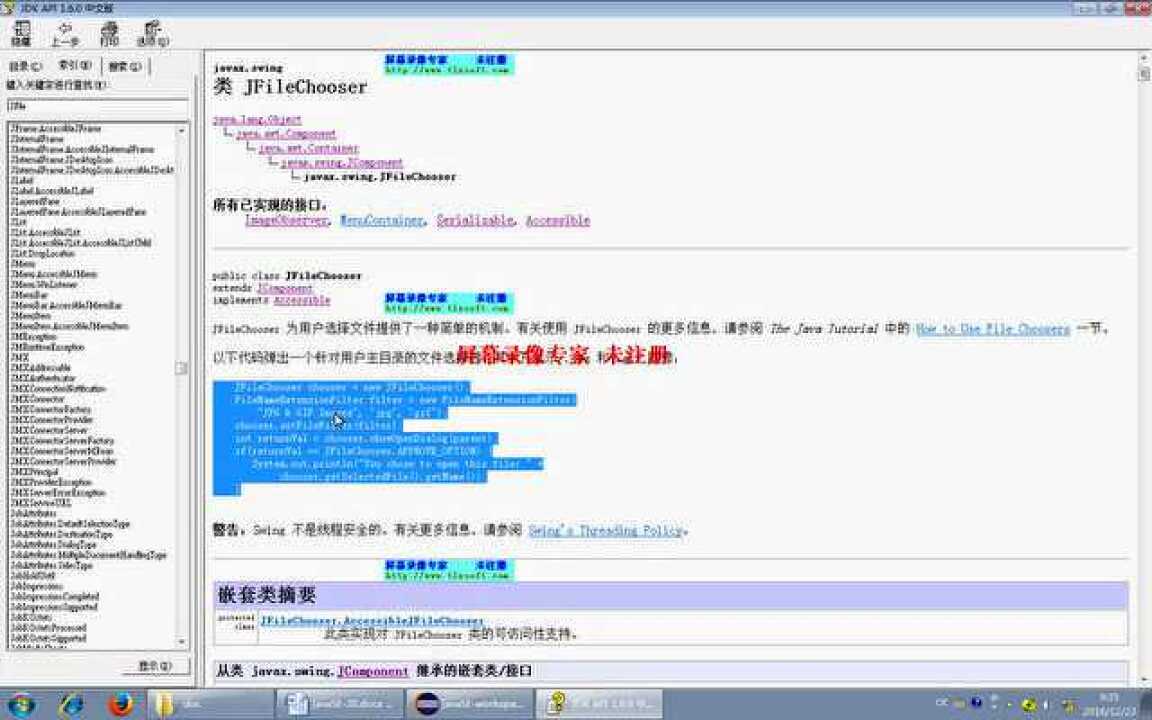Select JMXPrincipal in the index list

[34, 472]
